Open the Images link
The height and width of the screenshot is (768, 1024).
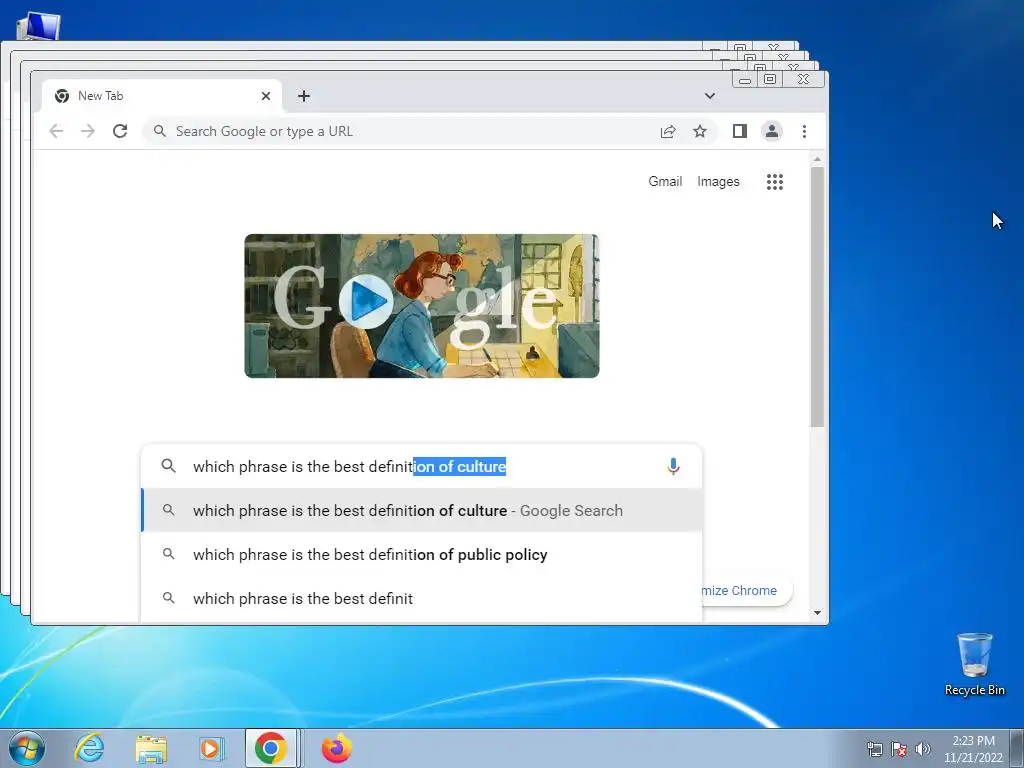click(x=718, y=182)
